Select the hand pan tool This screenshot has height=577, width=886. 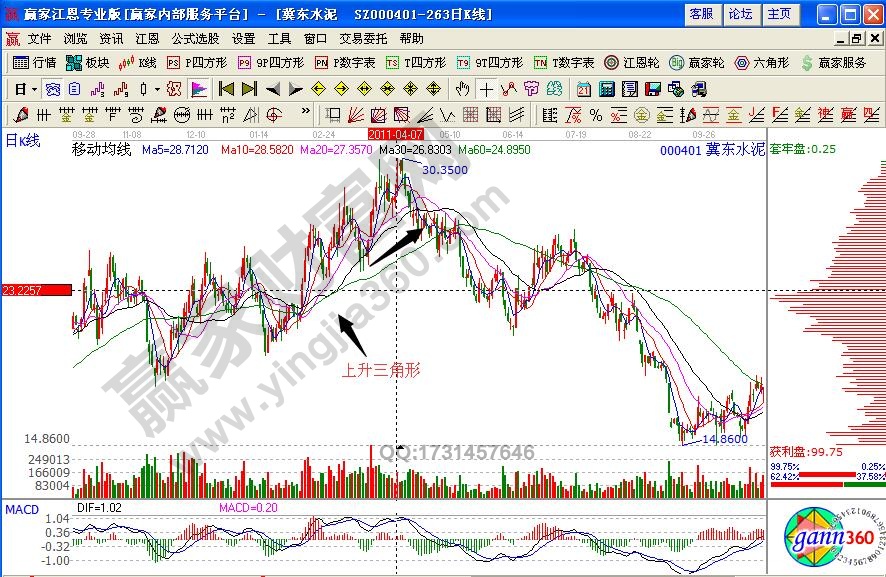[463, 88]
